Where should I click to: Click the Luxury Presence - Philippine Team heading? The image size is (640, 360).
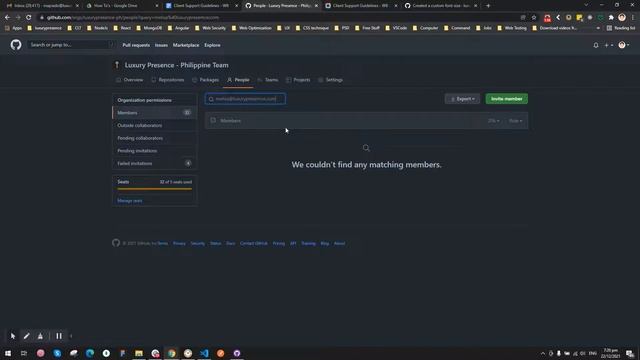click(x=176, y=65)
